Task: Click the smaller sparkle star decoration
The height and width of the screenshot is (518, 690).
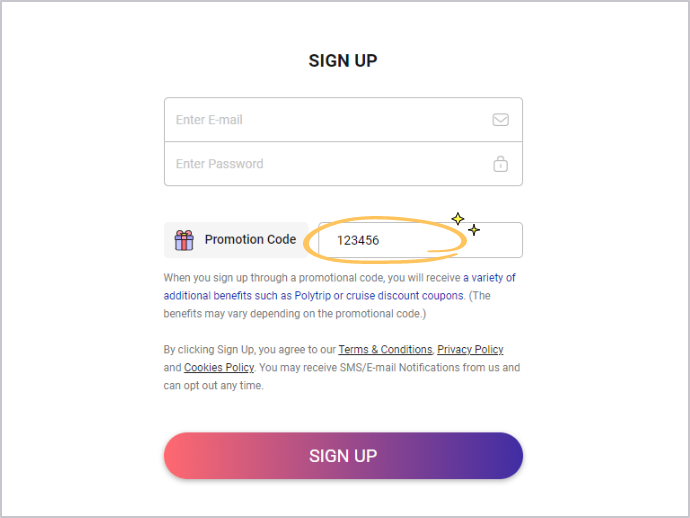Action: pyautogui.click(x=474, y=230)
